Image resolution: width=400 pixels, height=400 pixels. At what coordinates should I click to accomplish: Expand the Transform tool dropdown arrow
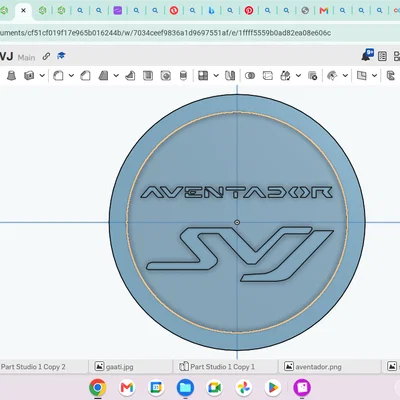click(298, 76)
